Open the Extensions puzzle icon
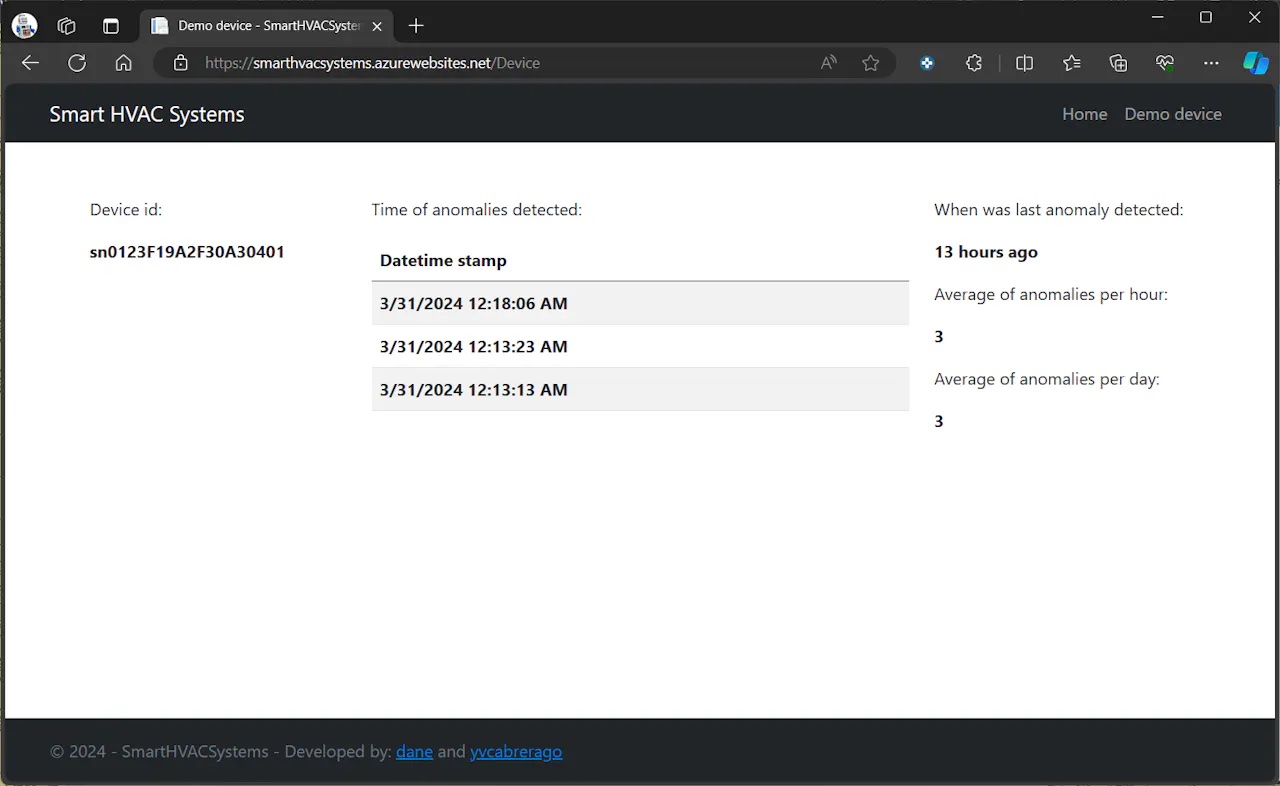 [973, 62]
